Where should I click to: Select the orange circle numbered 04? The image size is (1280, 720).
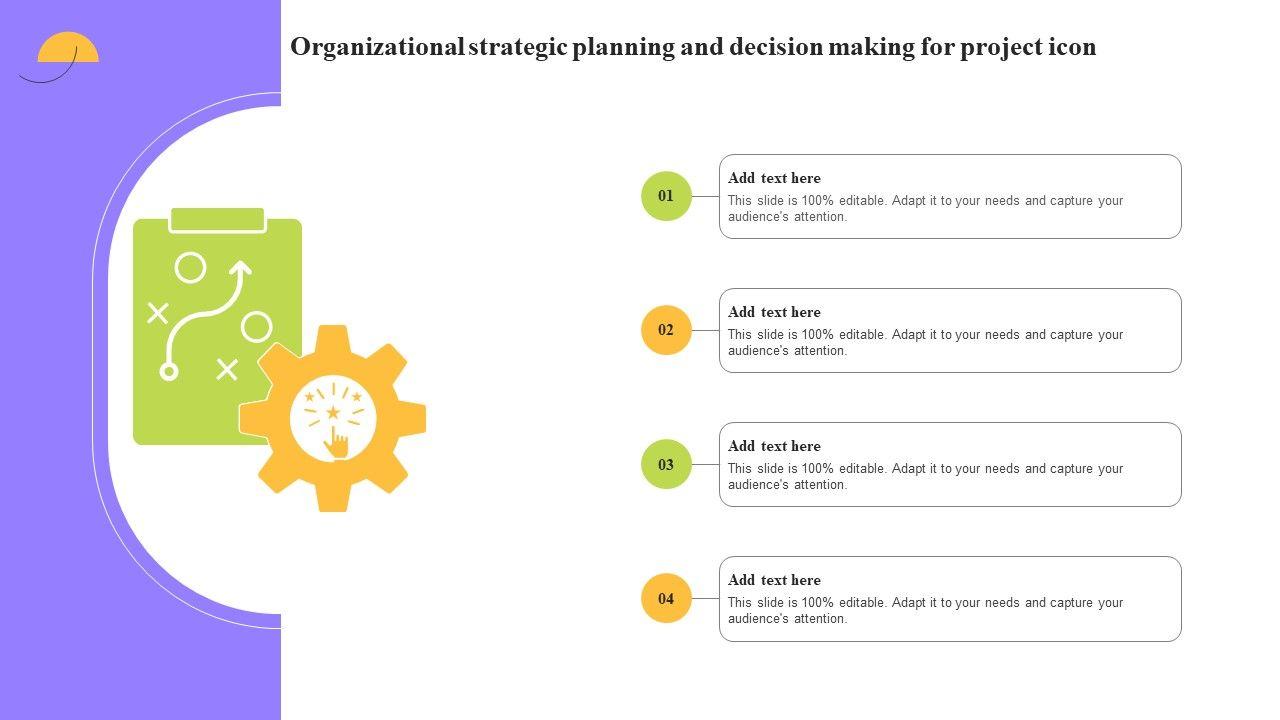(x=666, y=598)
